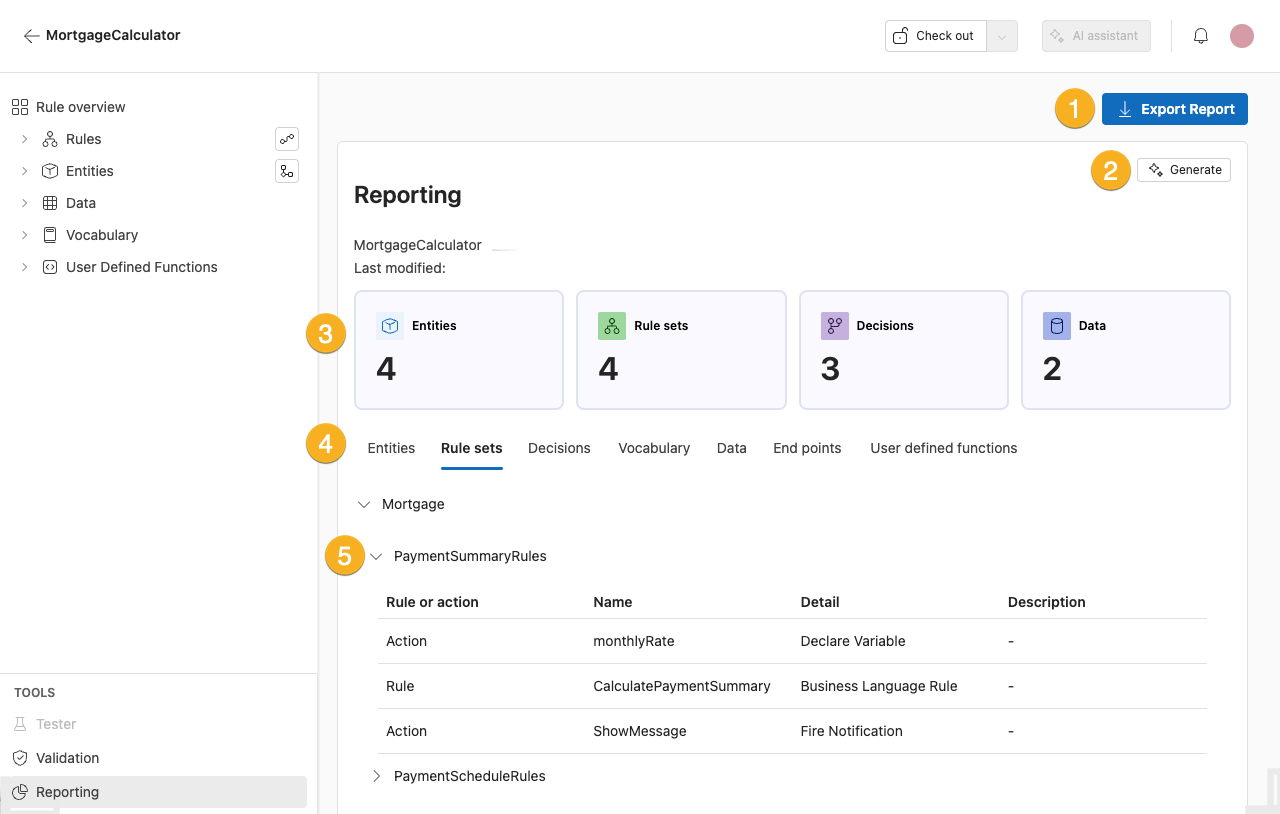
Task: Open the rule chain icon beside Rules
Action: click(x=287, y=138)
